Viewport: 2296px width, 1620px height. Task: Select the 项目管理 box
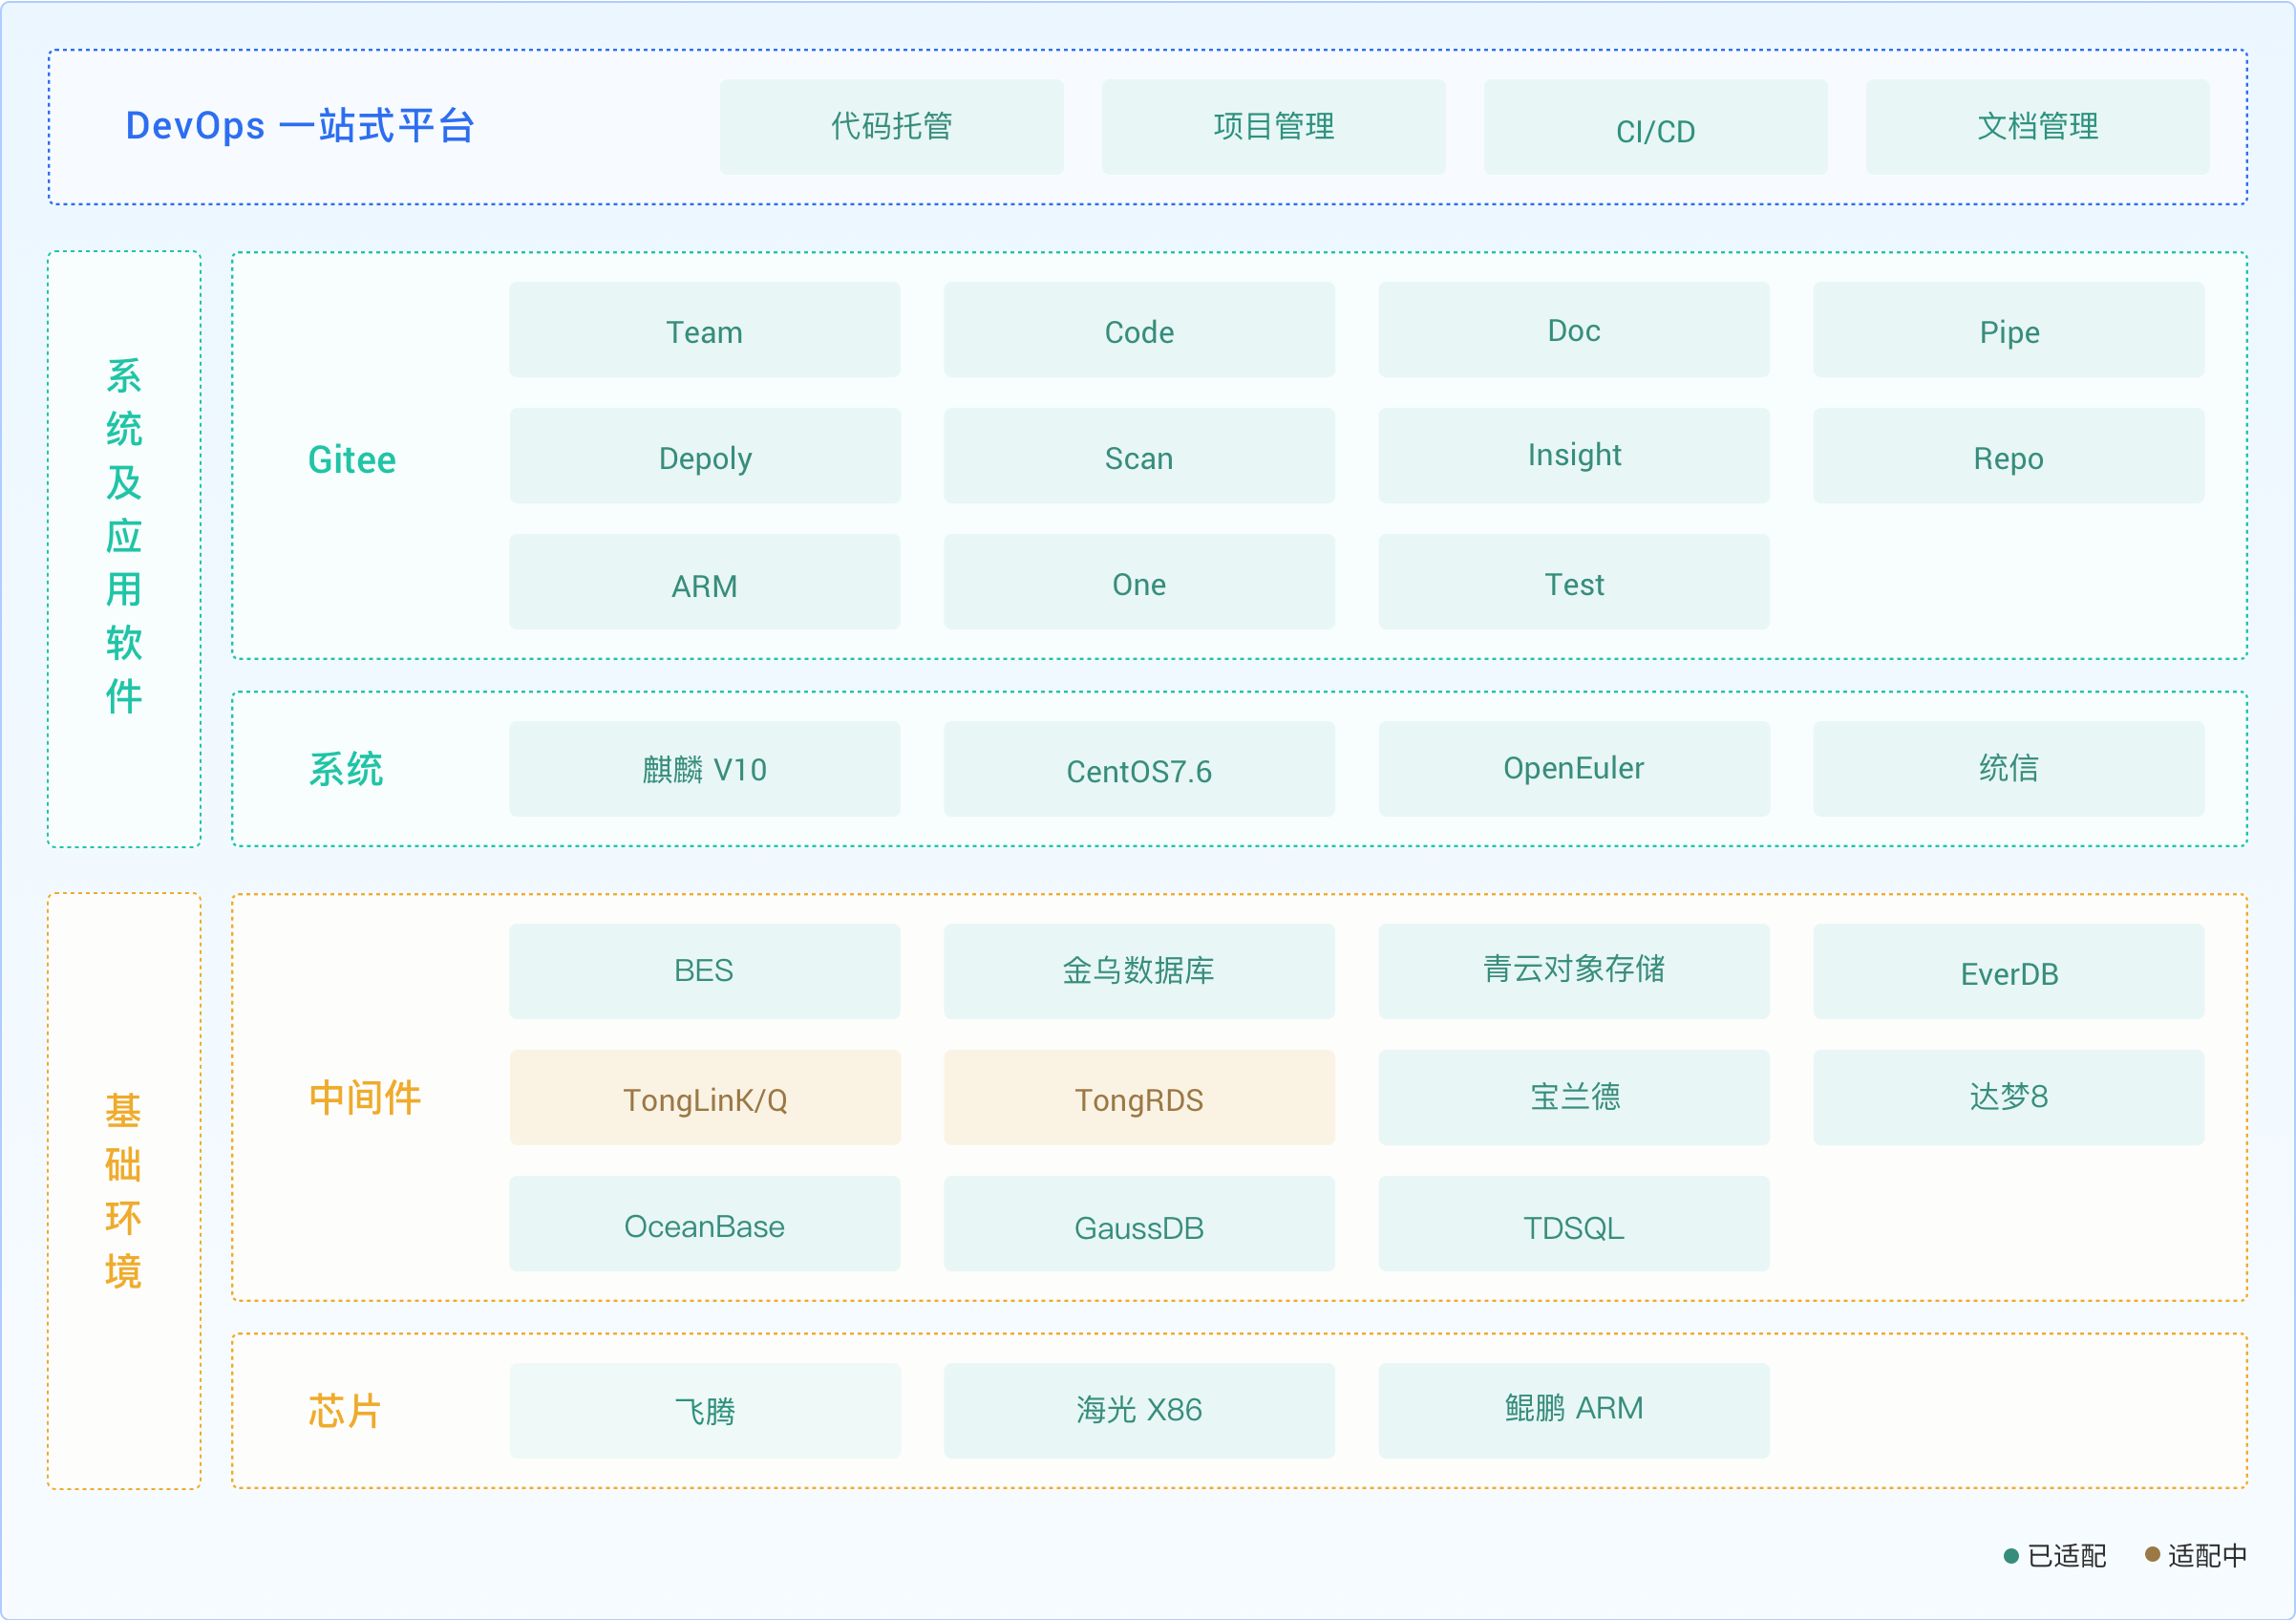point(1273,127)
